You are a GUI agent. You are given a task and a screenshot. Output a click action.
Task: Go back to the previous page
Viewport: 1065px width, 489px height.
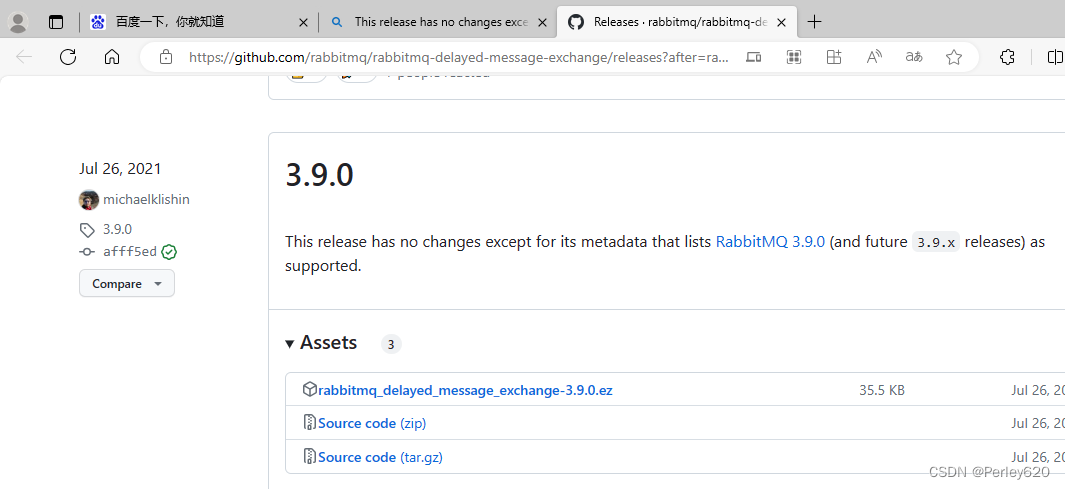pos(24,57)
